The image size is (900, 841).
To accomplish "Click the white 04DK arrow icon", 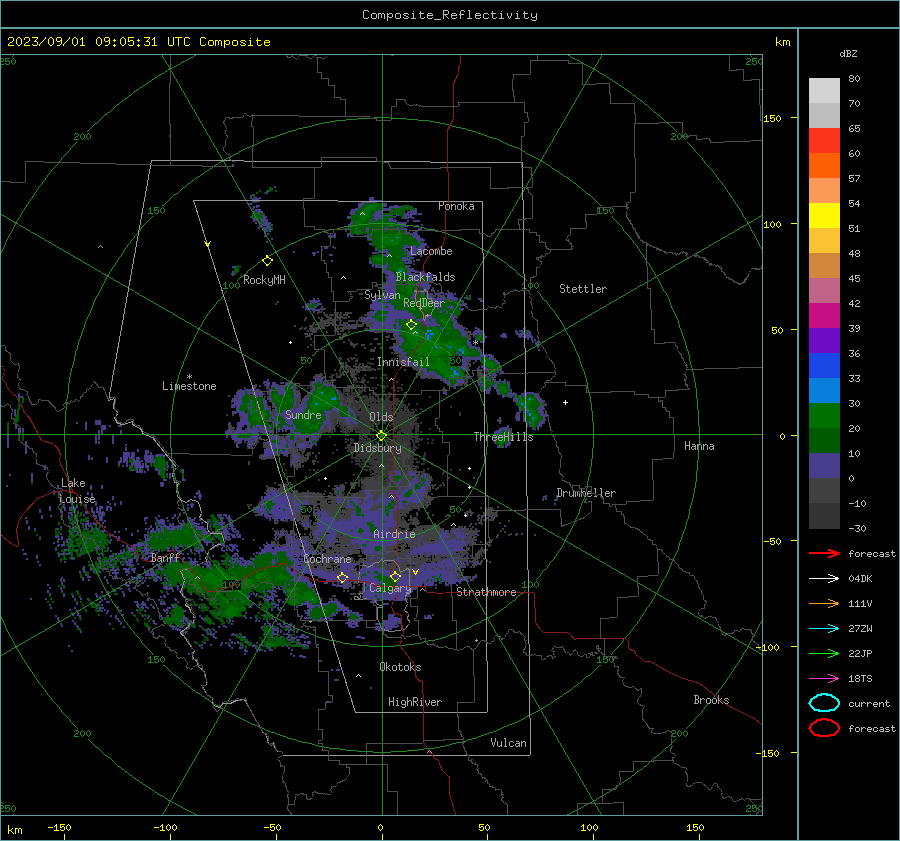I will tap(824, 578).
